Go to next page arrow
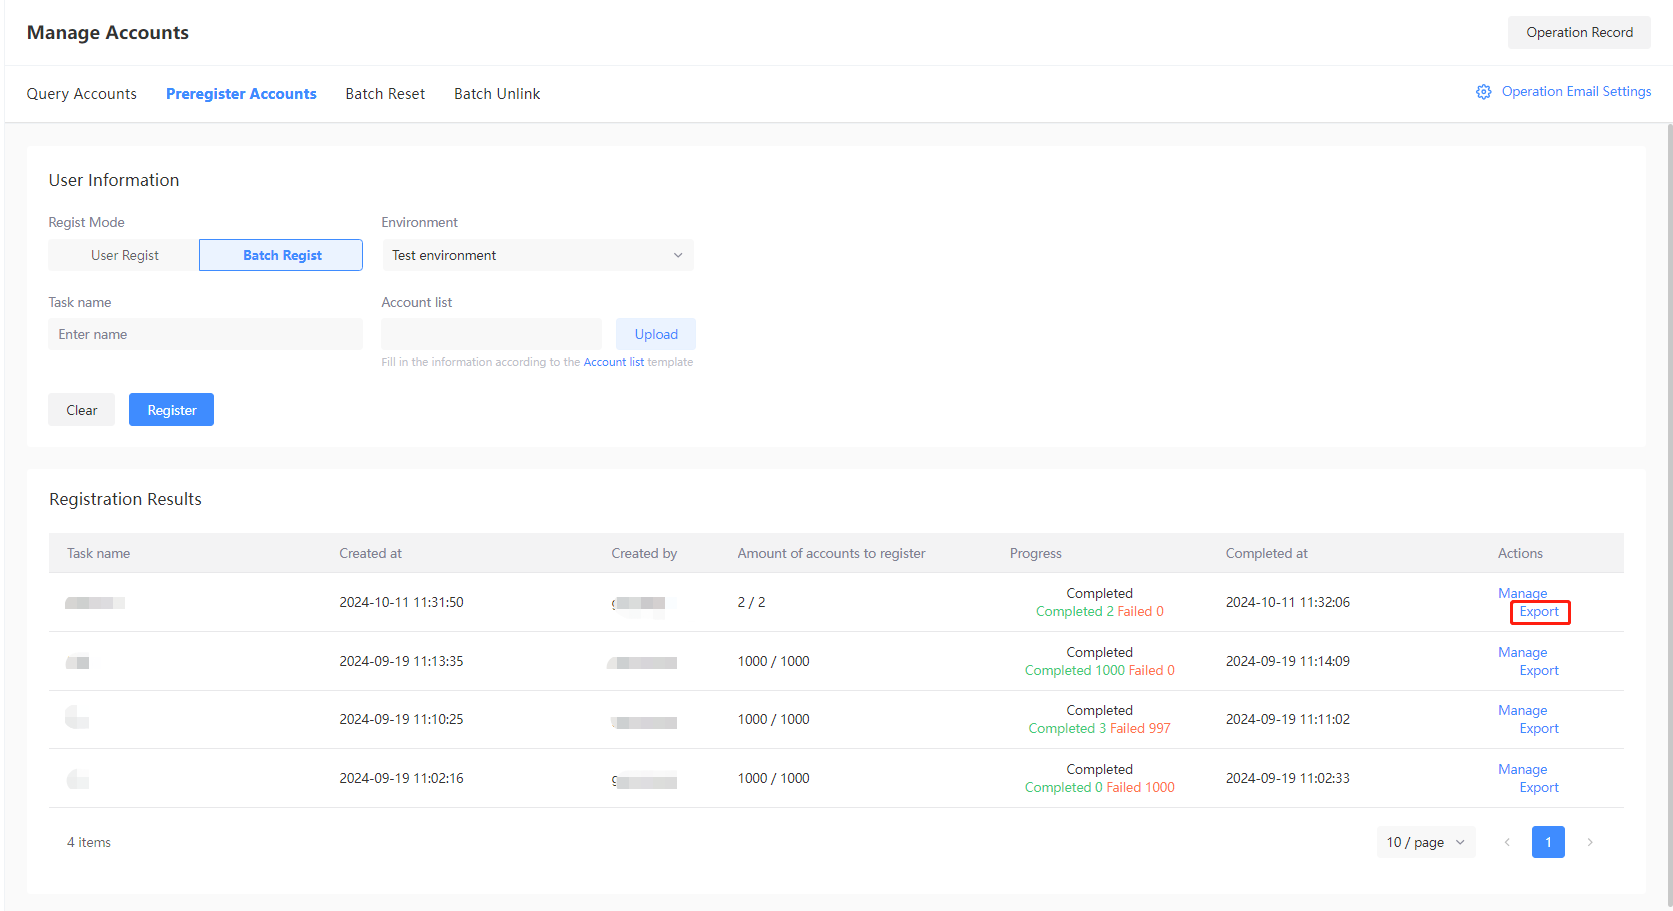 [1590, 842]
